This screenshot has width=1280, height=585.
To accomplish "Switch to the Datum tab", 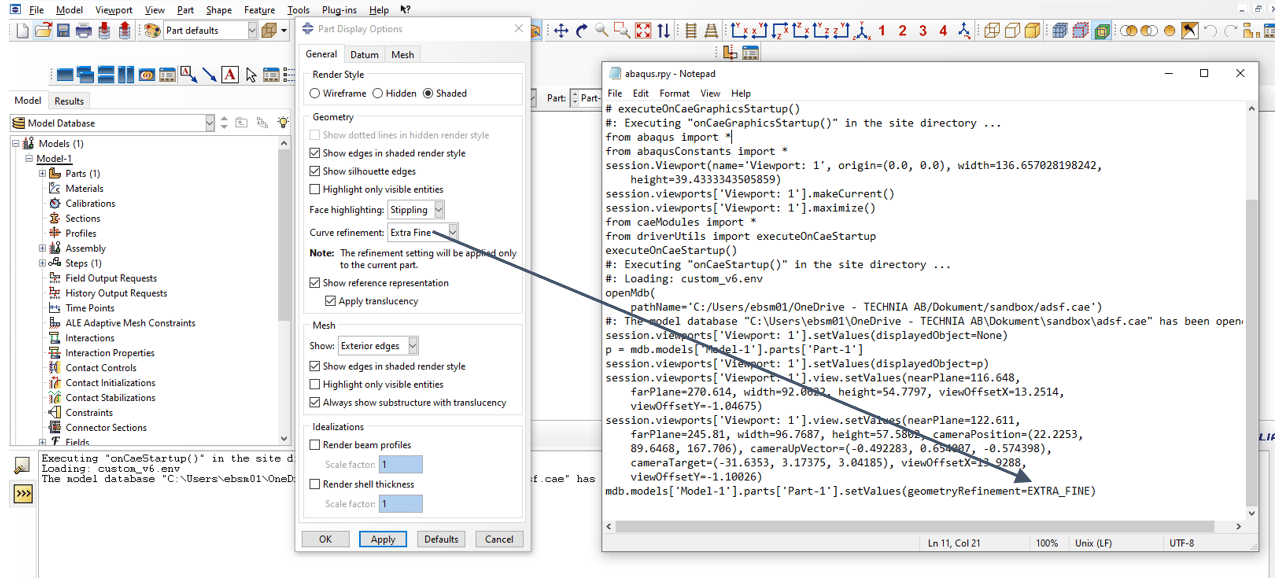I will pyautogui.click(x=364, y=53).
